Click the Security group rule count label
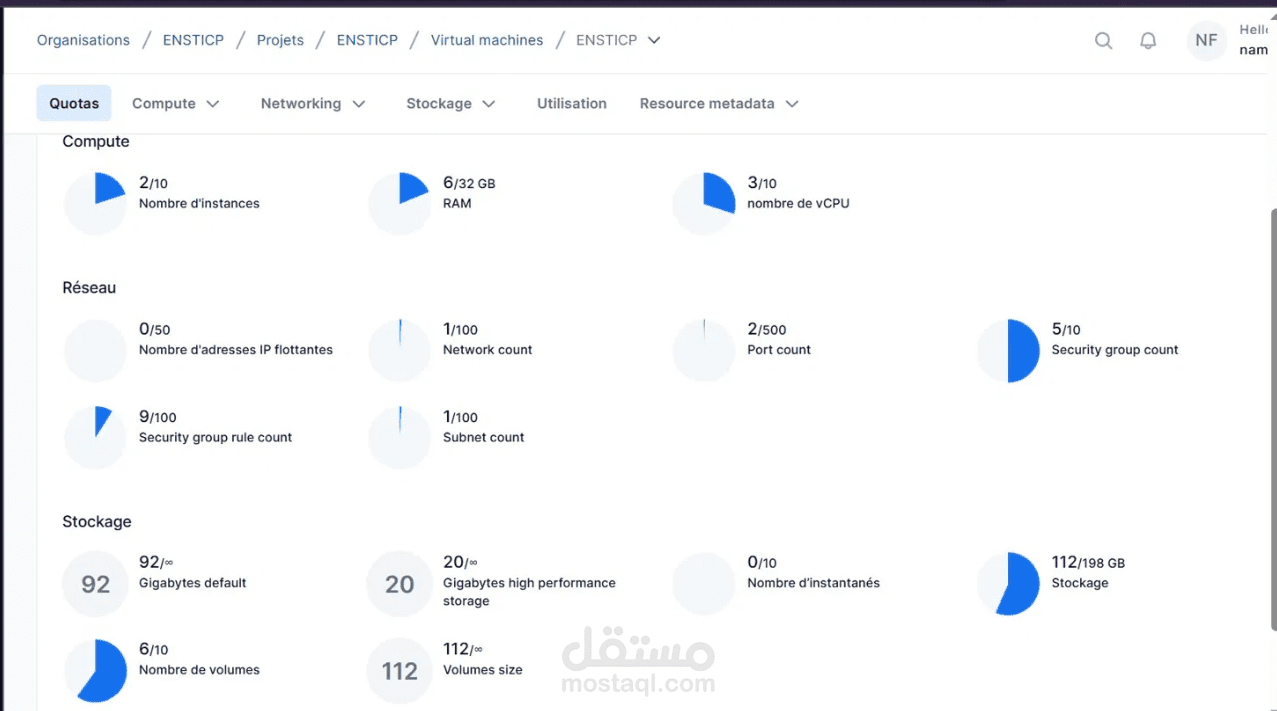This screenshot has width=1277, height=711. coord(215,438)
